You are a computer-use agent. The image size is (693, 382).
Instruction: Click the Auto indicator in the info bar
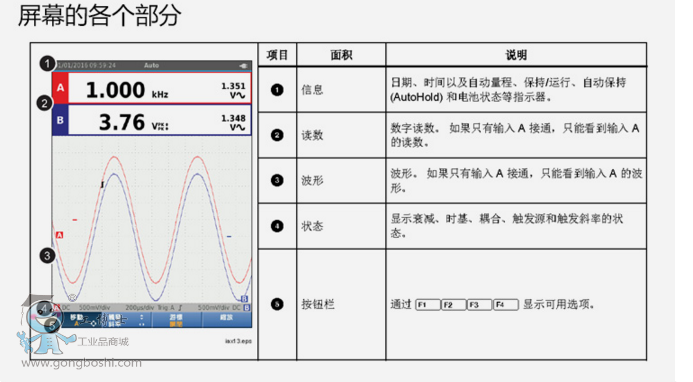(151, 65)
